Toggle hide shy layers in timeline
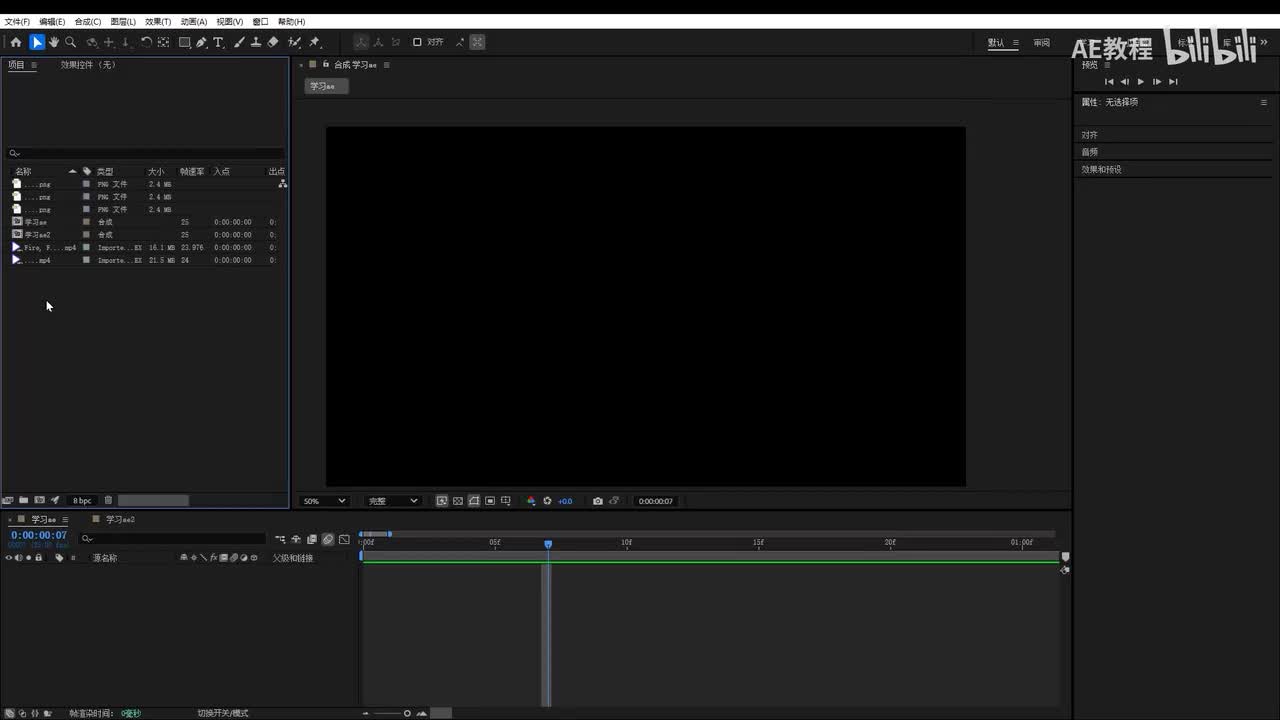 pyautogui.click(x=296, y=539)
